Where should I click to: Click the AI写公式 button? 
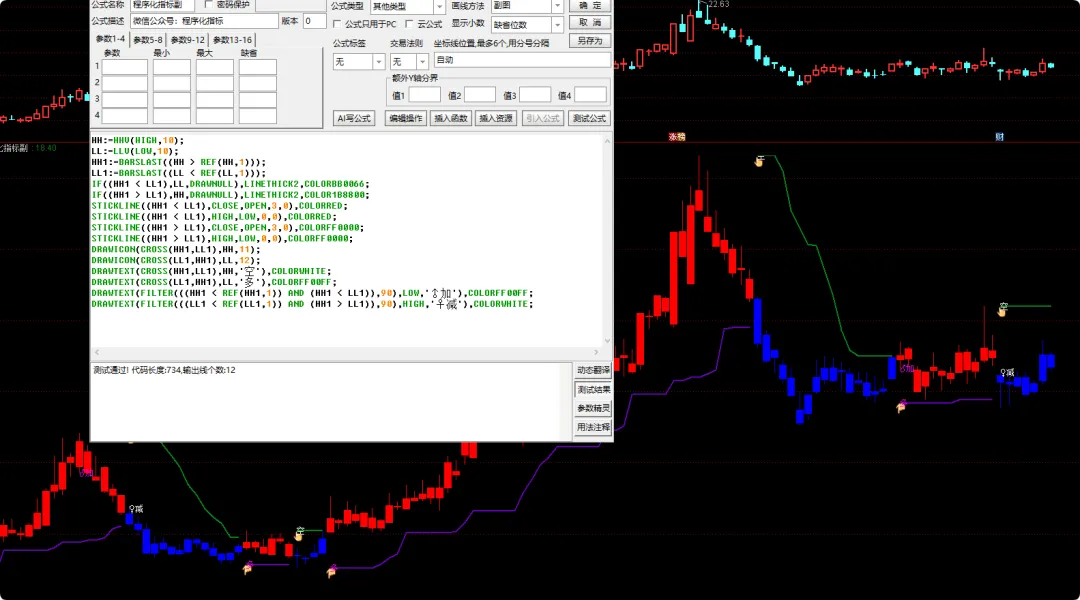[353, 118]
